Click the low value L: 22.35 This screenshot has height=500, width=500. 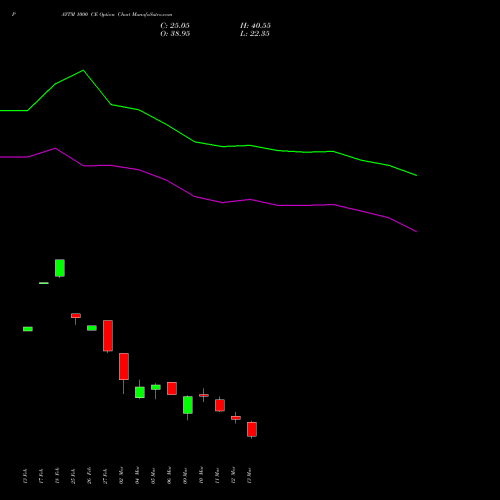255,34
